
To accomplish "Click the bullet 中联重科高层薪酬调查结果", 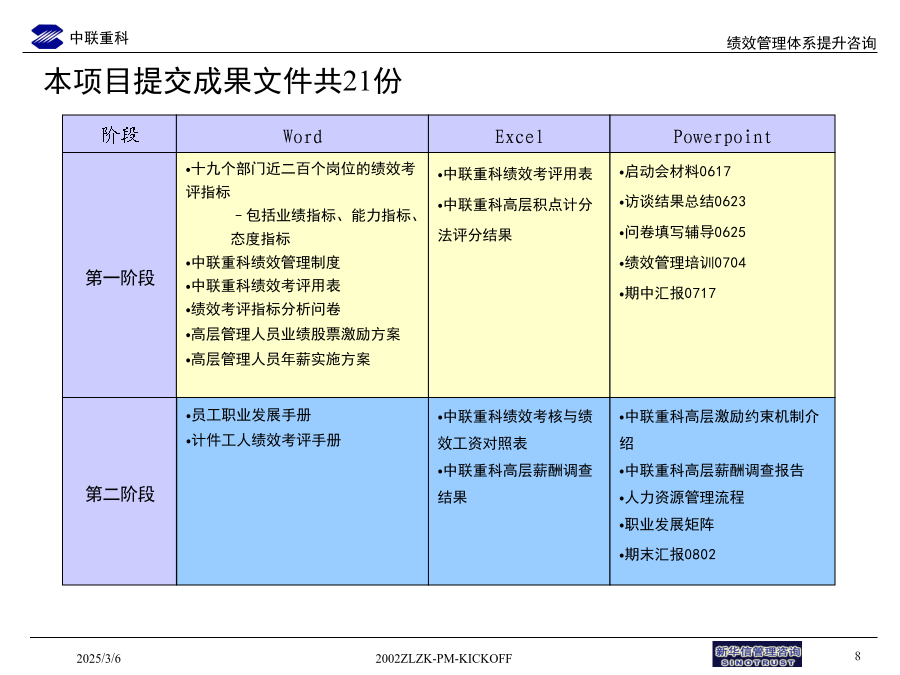I will click(515, 484).
